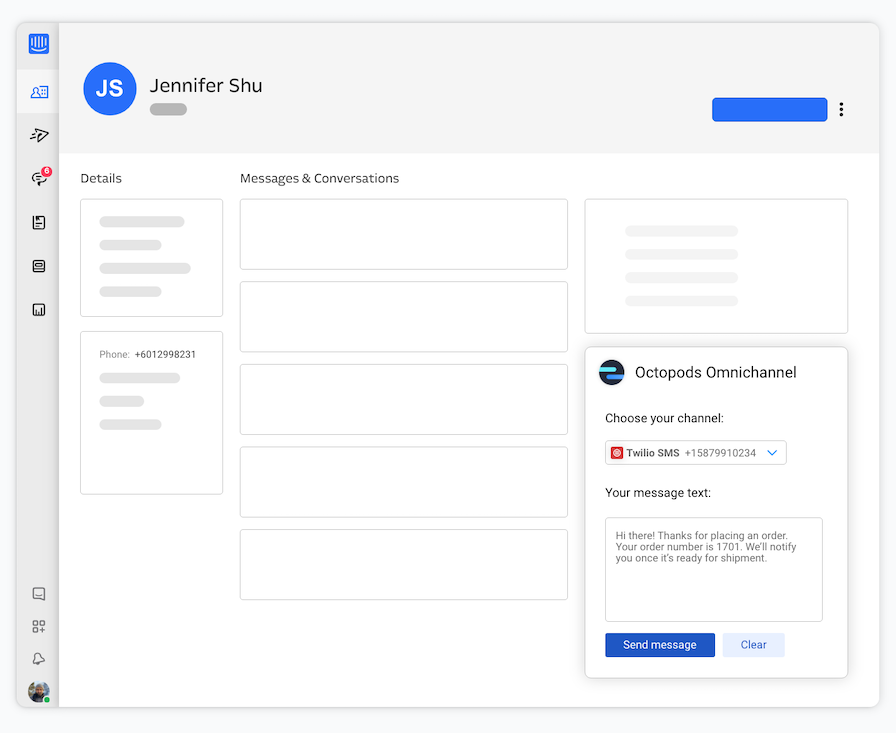Click inside the message text area
896x733 pixels.
point(713,570)
